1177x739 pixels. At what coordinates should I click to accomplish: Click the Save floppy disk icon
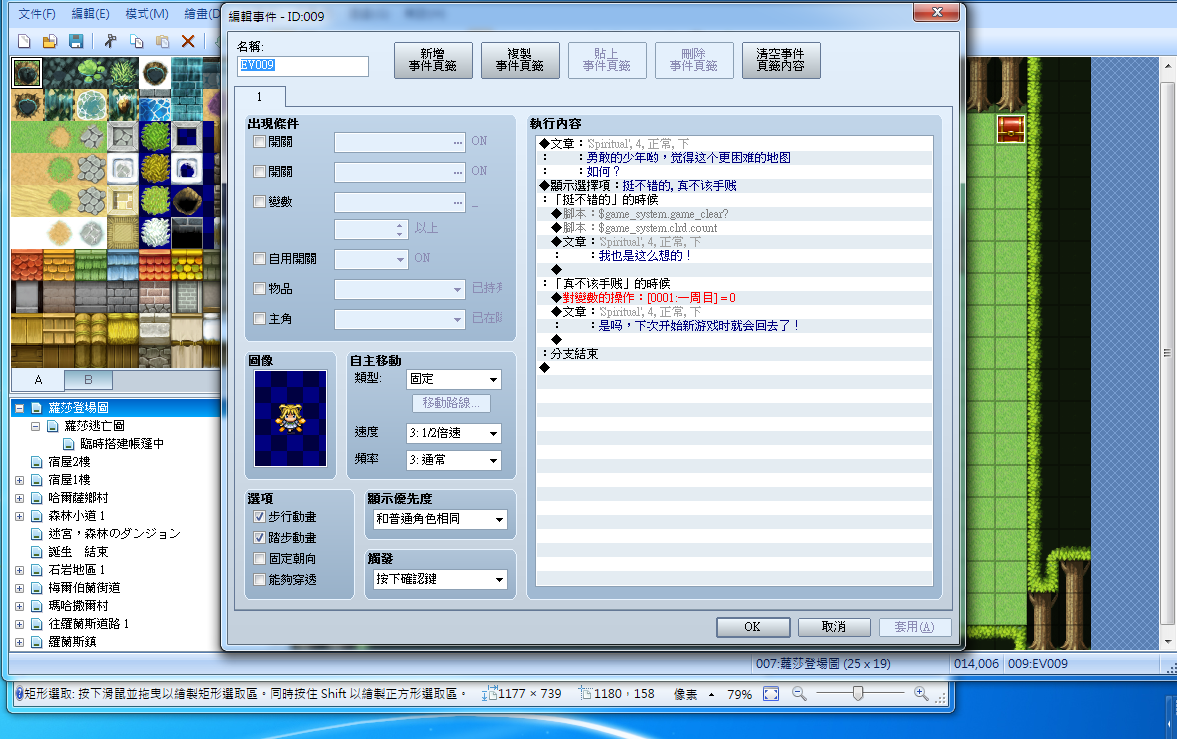(76, 41)
